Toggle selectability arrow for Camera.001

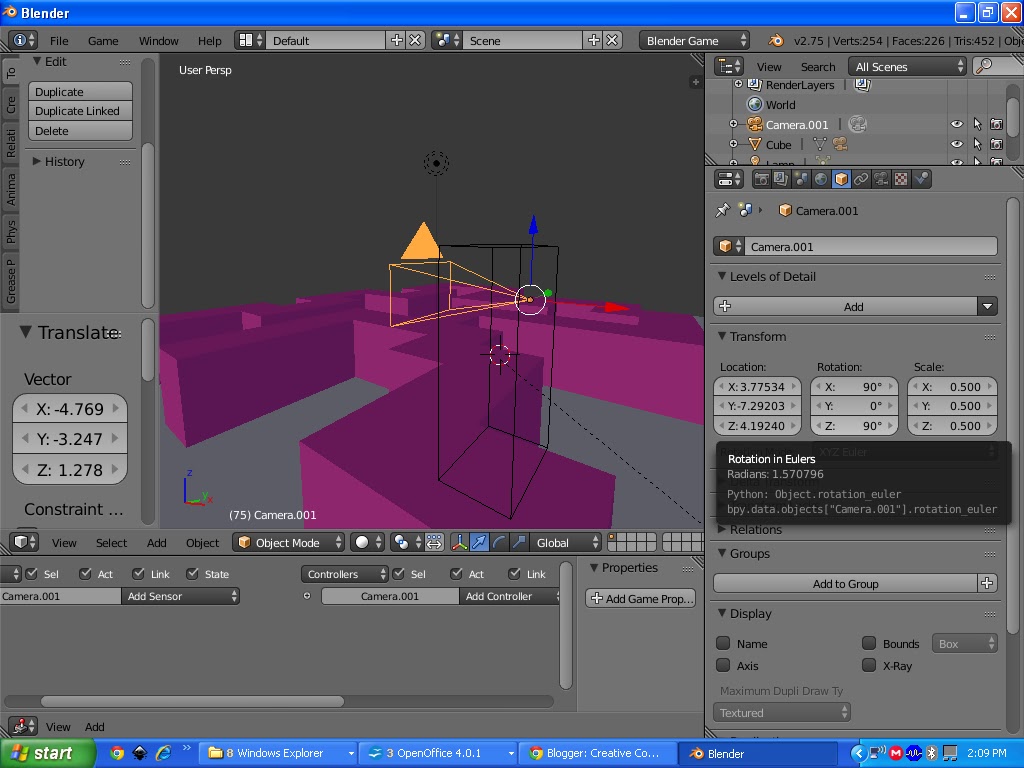pos(977,124)
